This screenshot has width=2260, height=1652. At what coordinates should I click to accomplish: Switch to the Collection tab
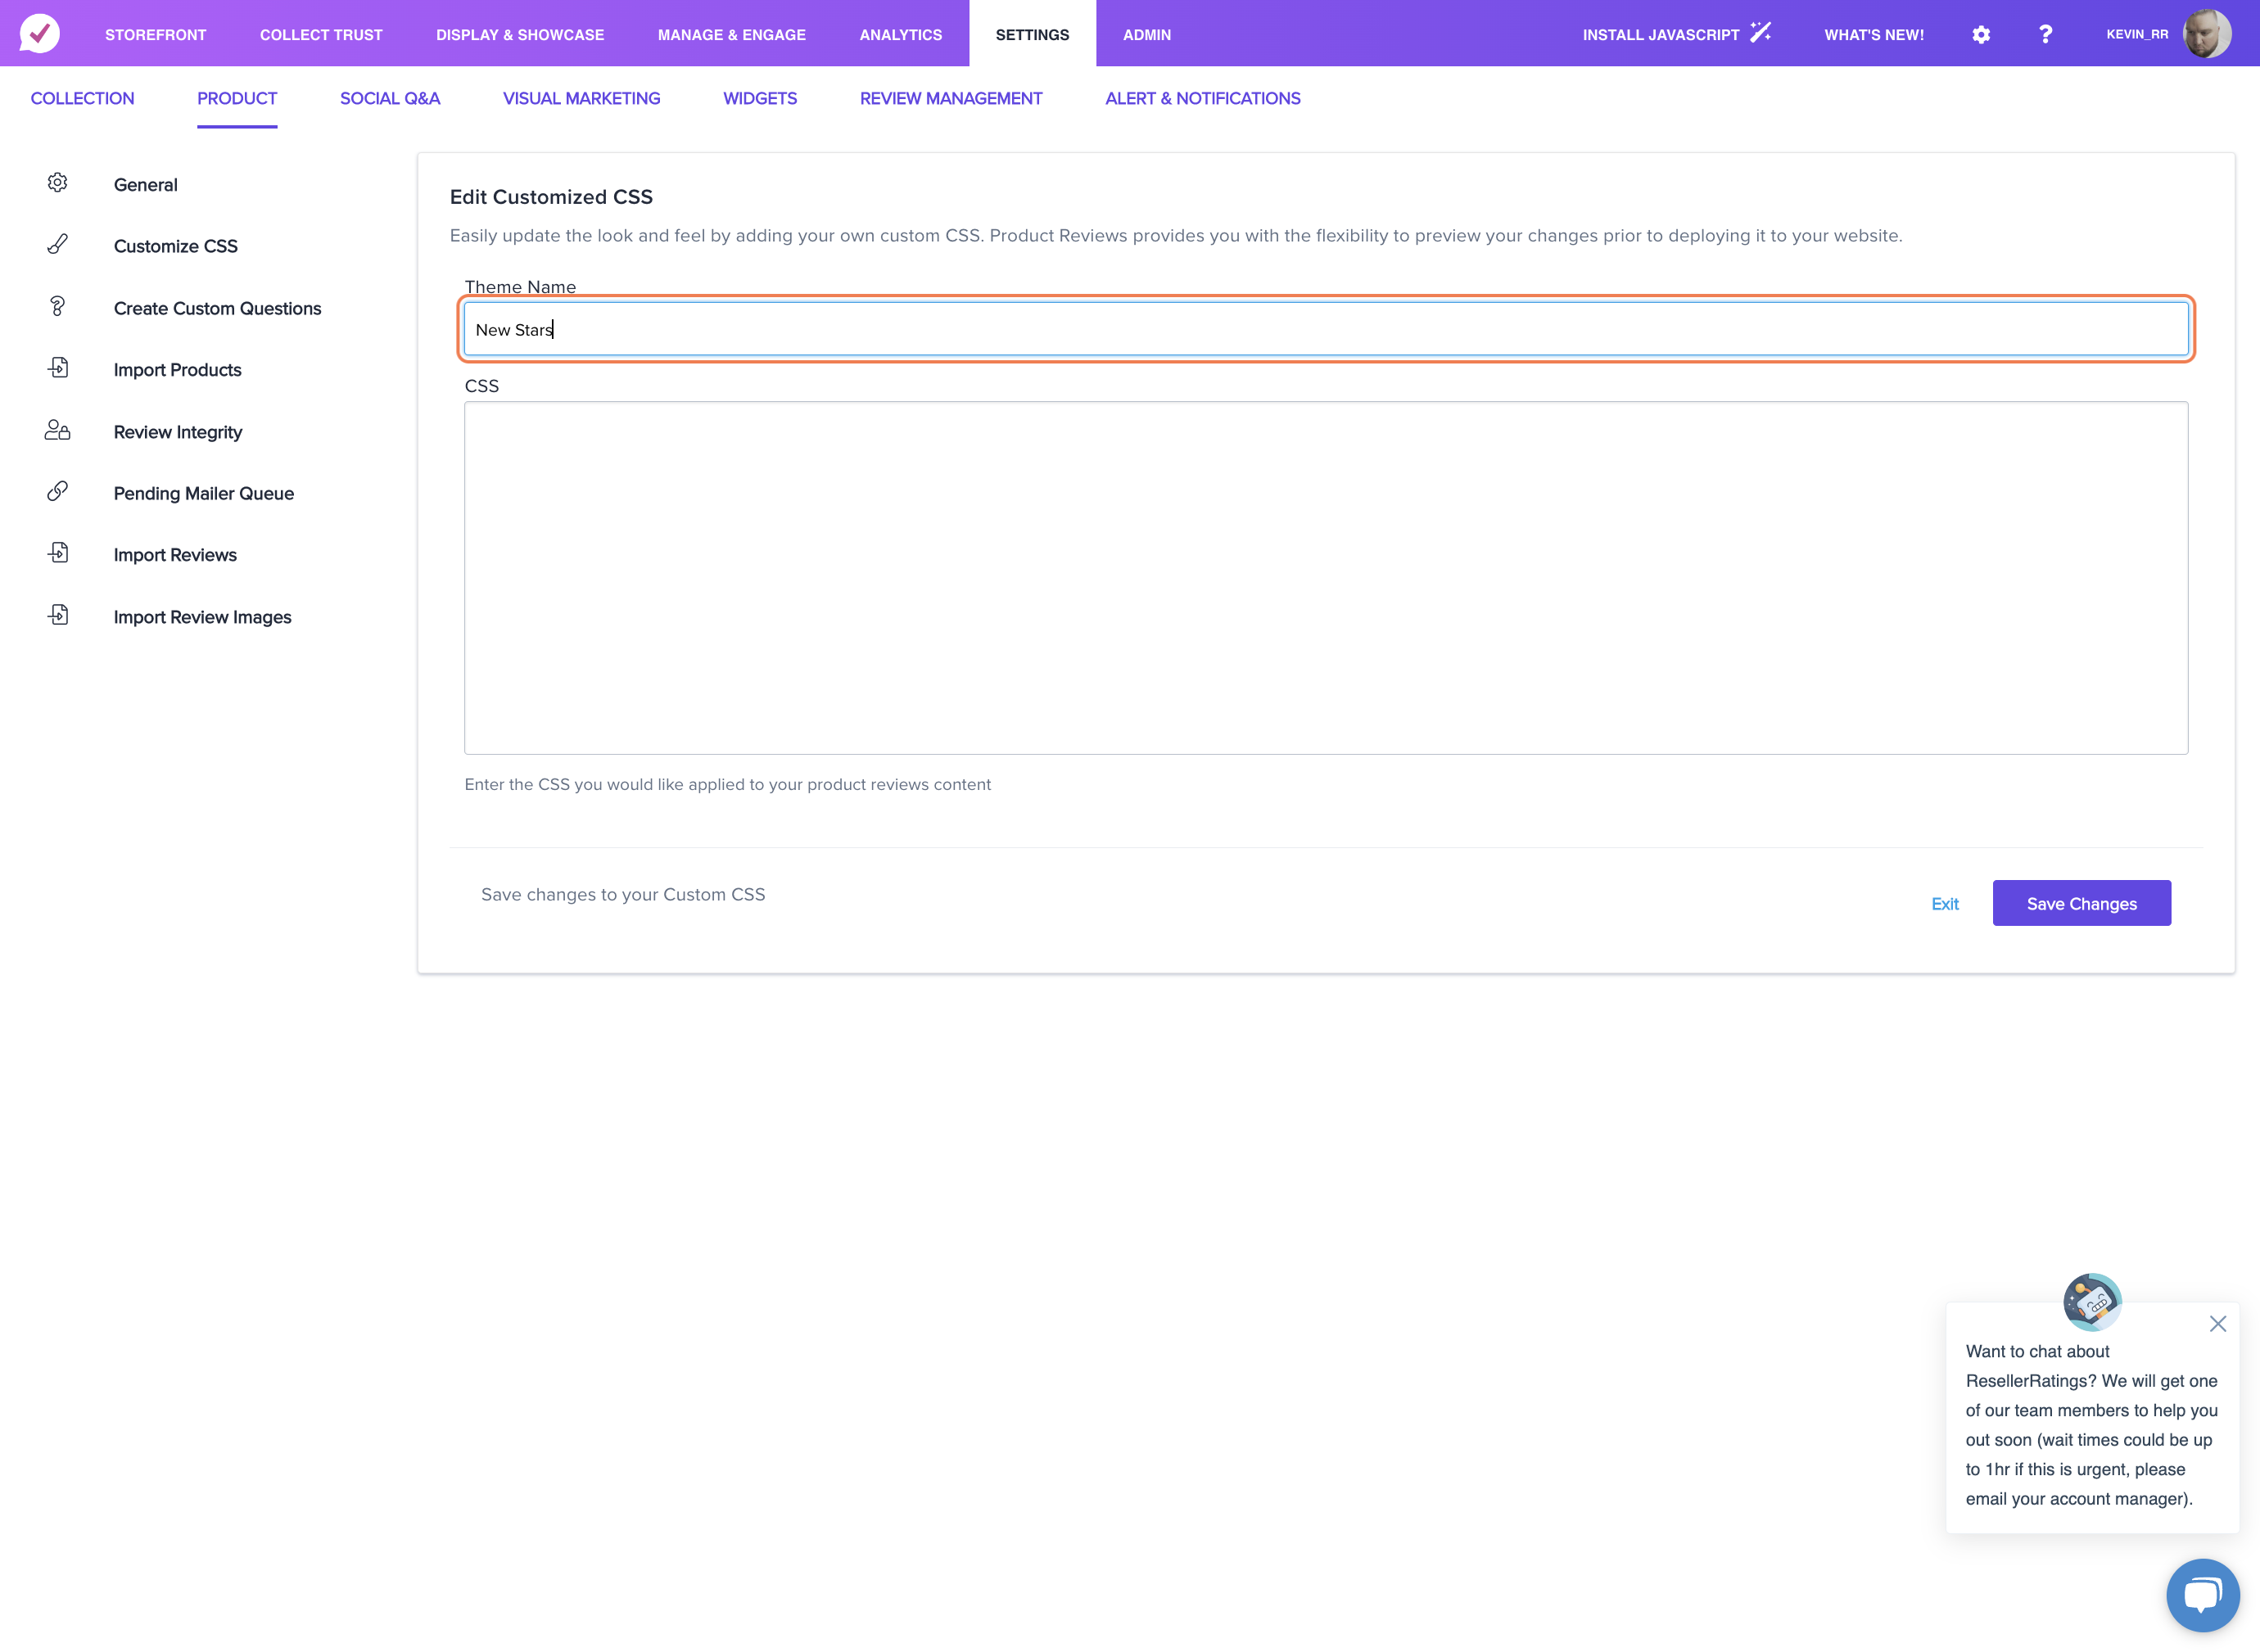pos(82,98)
